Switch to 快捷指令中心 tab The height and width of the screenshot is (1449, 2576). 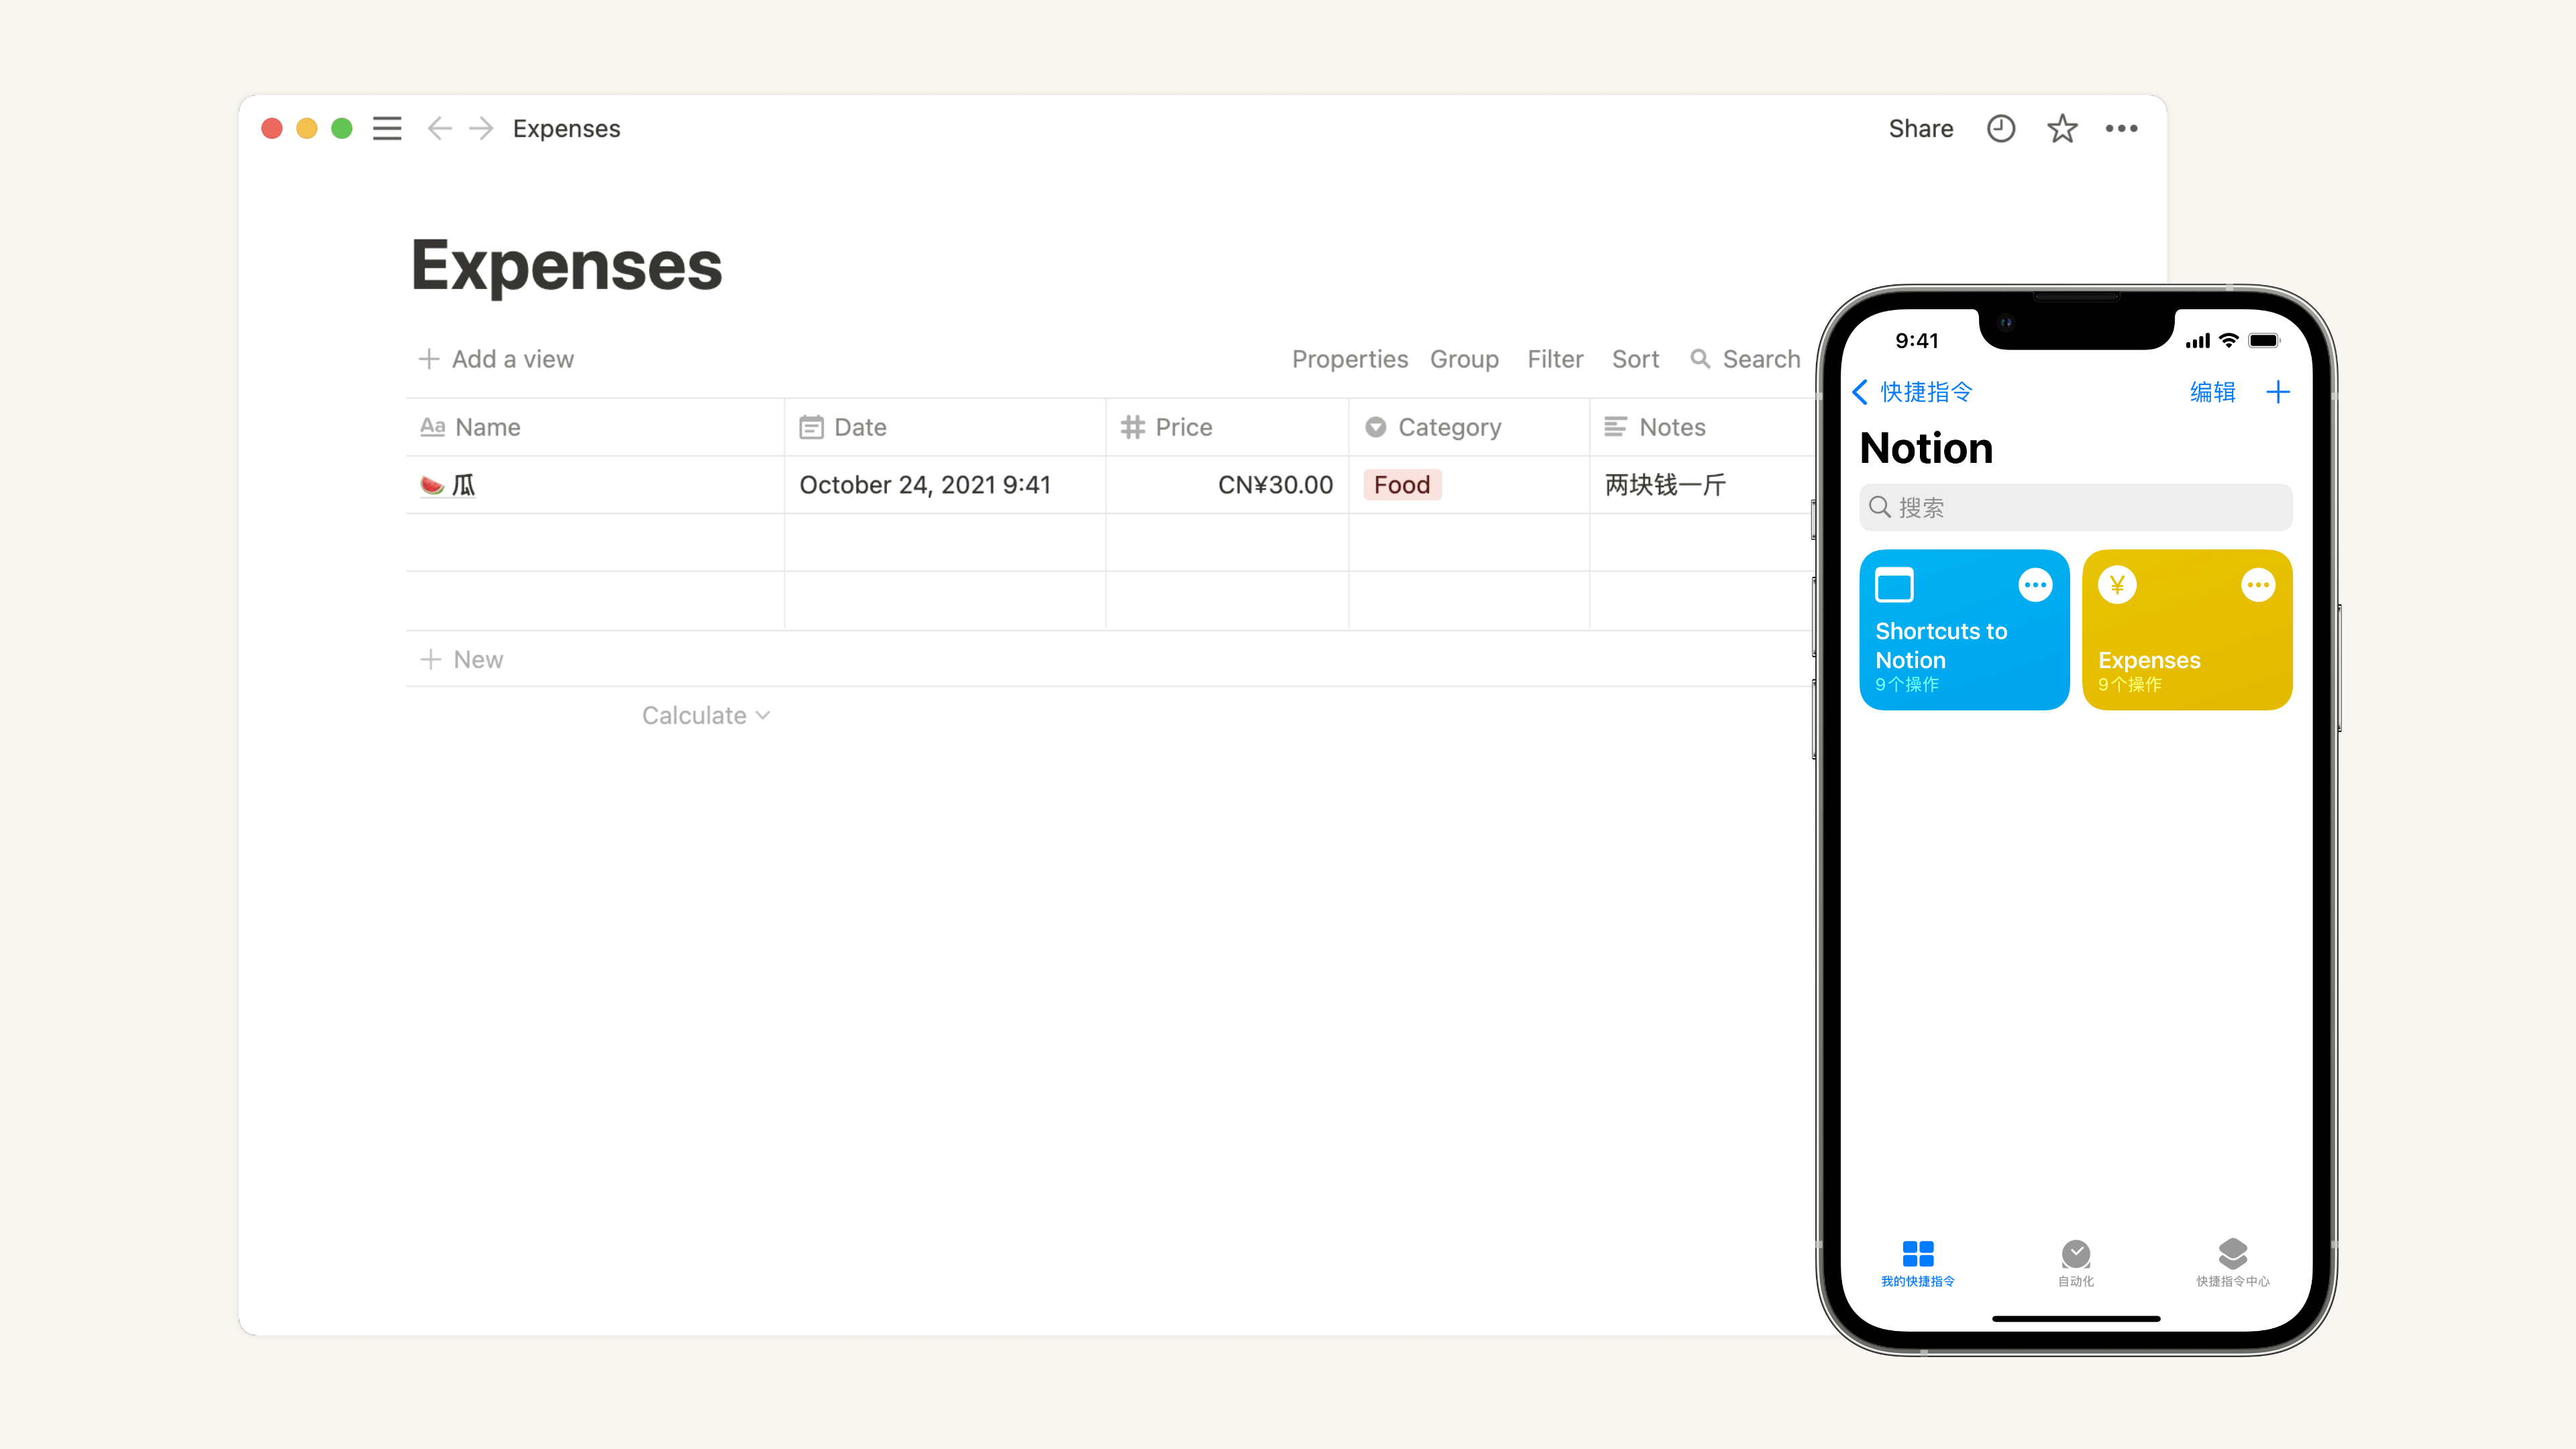tap(2232, 1263)
